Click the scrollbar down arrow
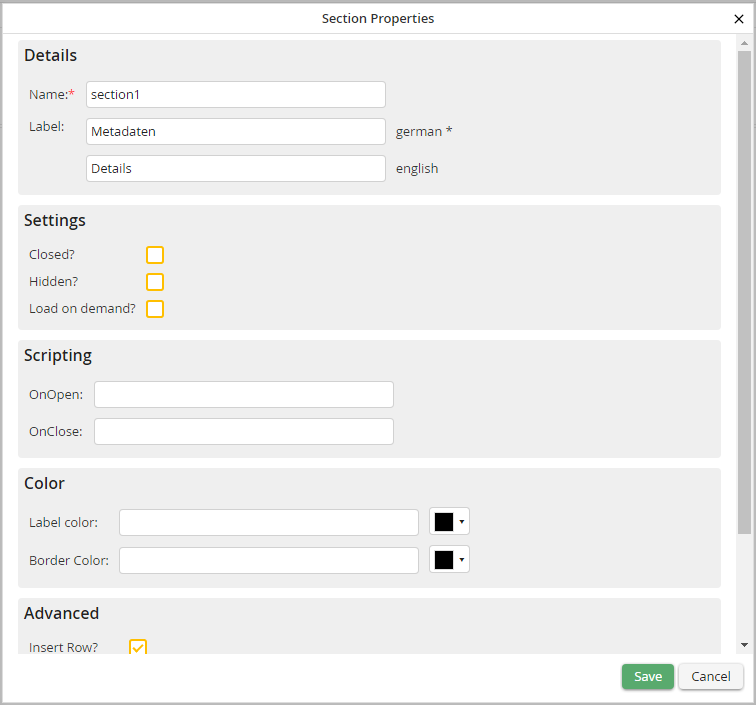This screenshot has height=705, width=756. [744, 645]
